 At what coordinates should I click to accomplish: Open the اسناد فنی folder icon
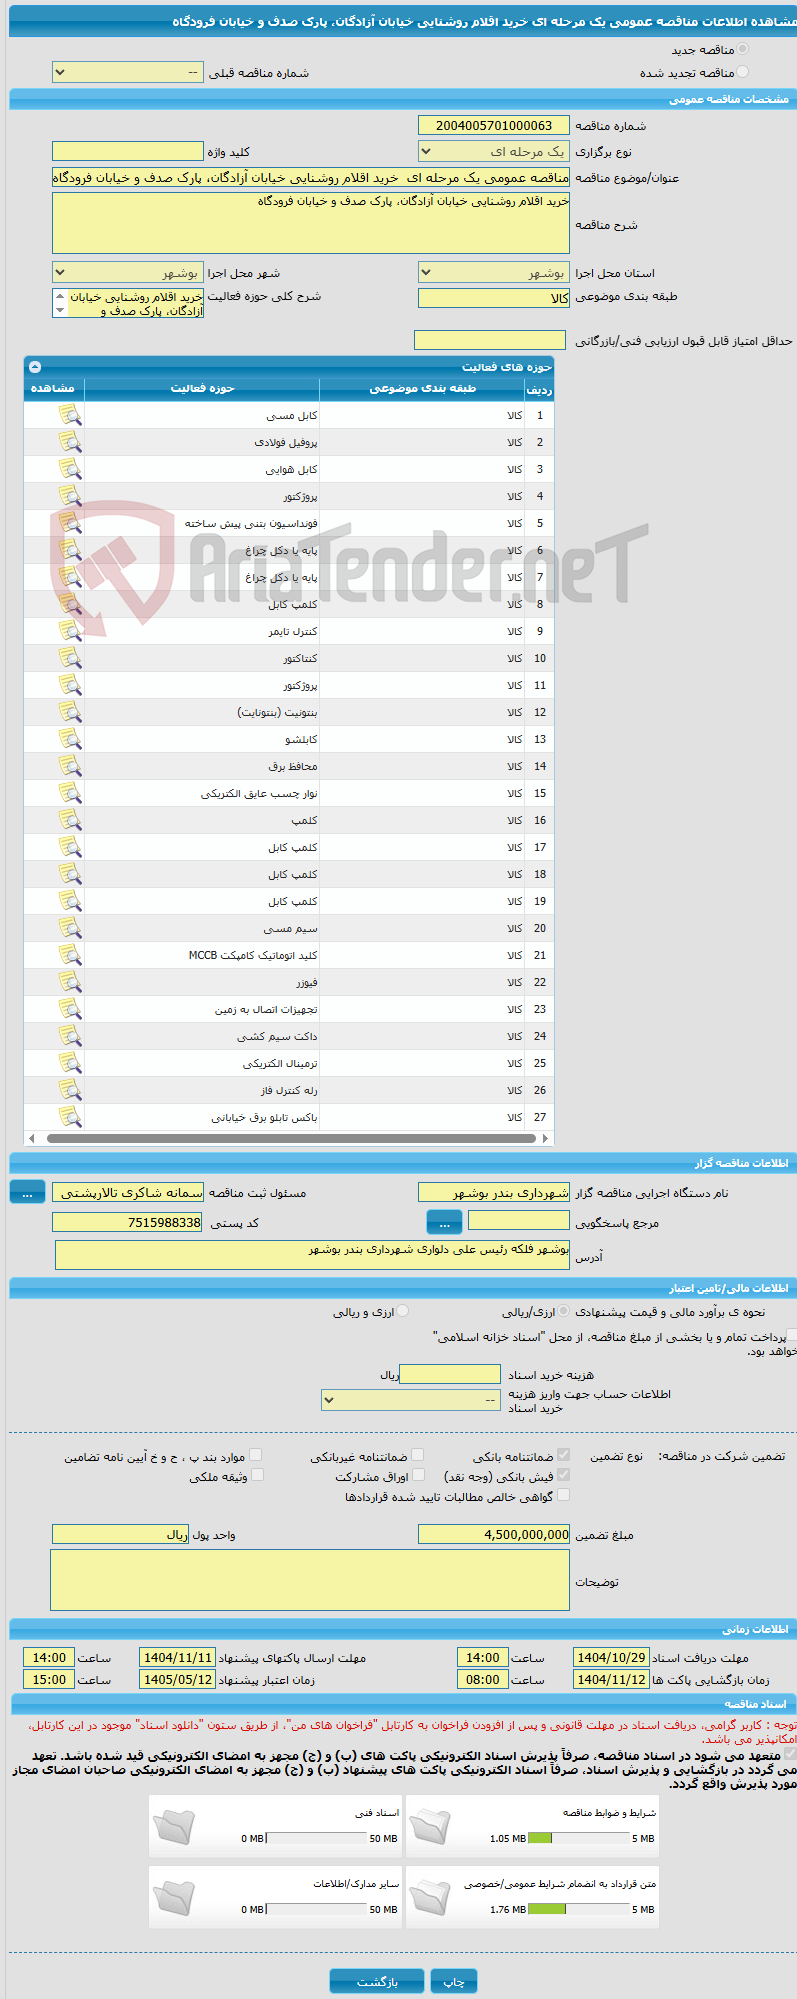(x=174, y=1826)
